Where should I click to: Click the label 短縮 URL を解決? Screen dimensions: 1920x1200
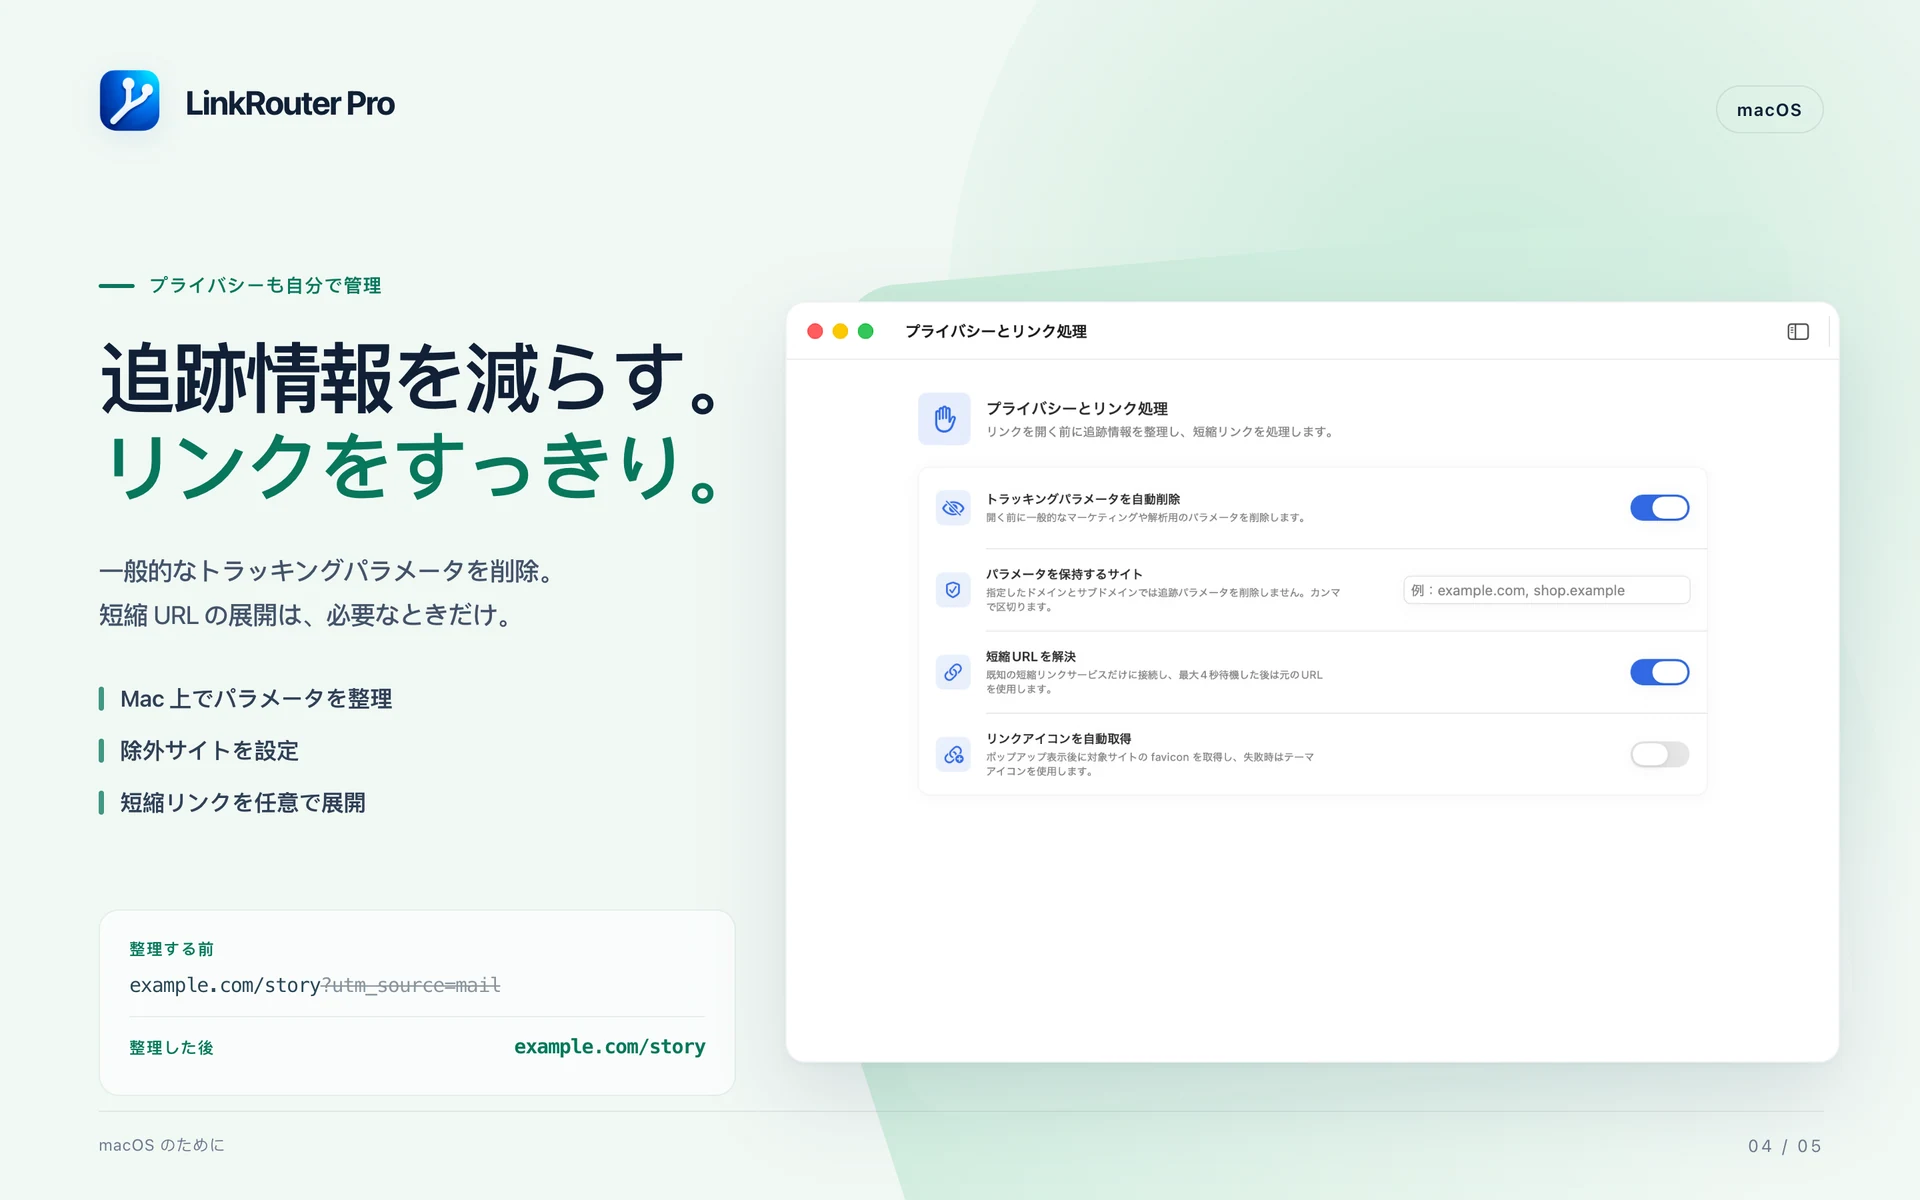click(1031, 657)
